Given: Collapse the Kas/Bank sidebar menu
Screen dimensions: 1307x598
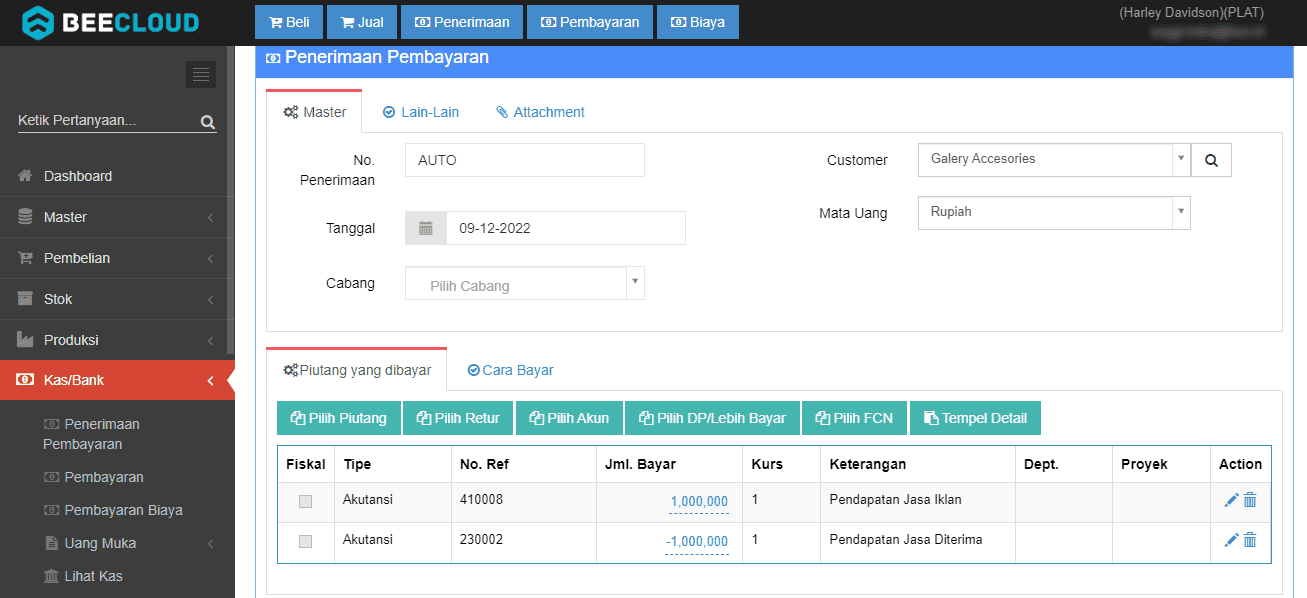Looking at the screenshot, I should pyautogui.click(x=117, y=380).
